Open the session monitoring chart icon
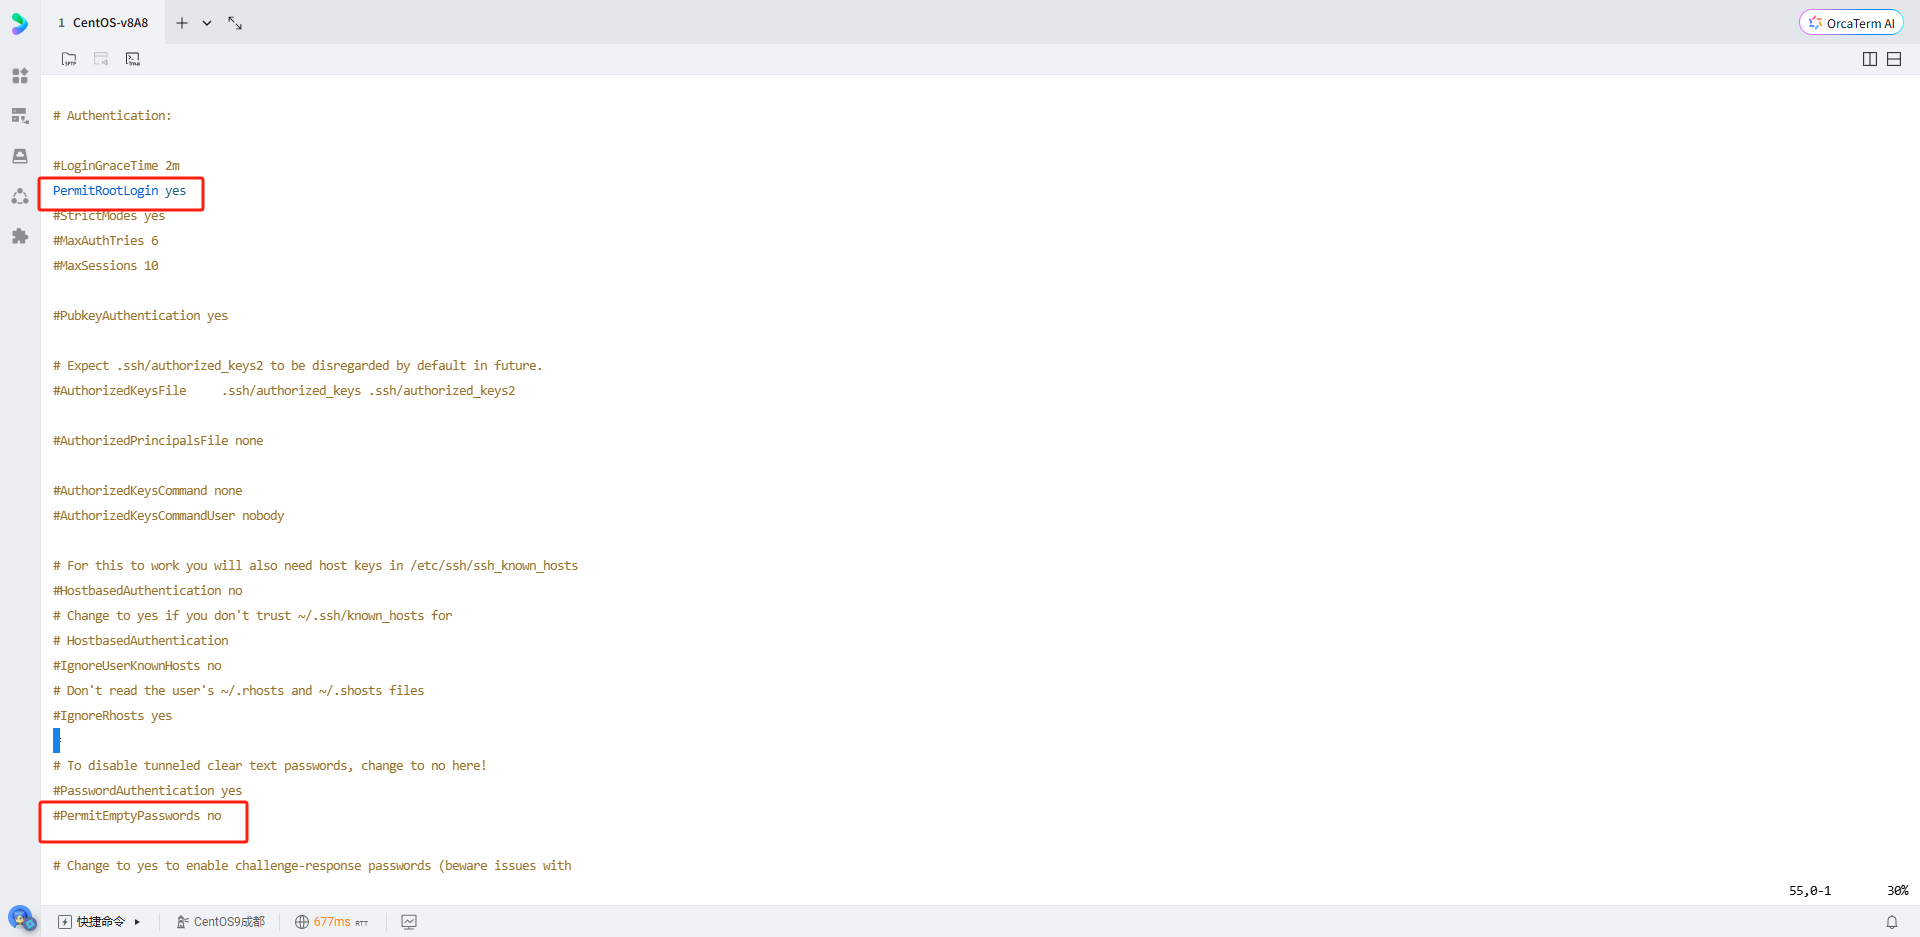The image size is (1920, 937). point(408,921)
